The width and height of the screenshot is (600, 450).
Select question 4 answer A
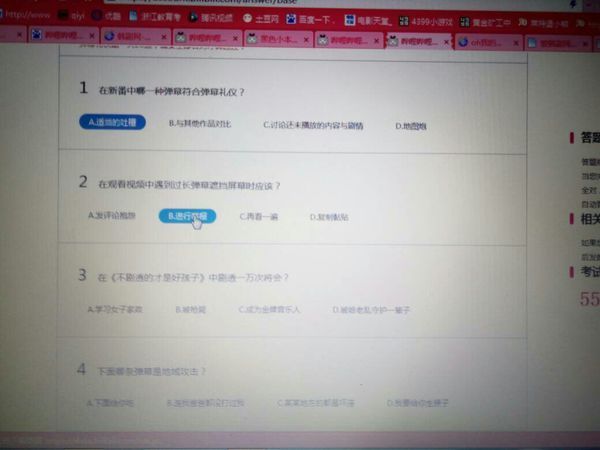pos(110,403)
